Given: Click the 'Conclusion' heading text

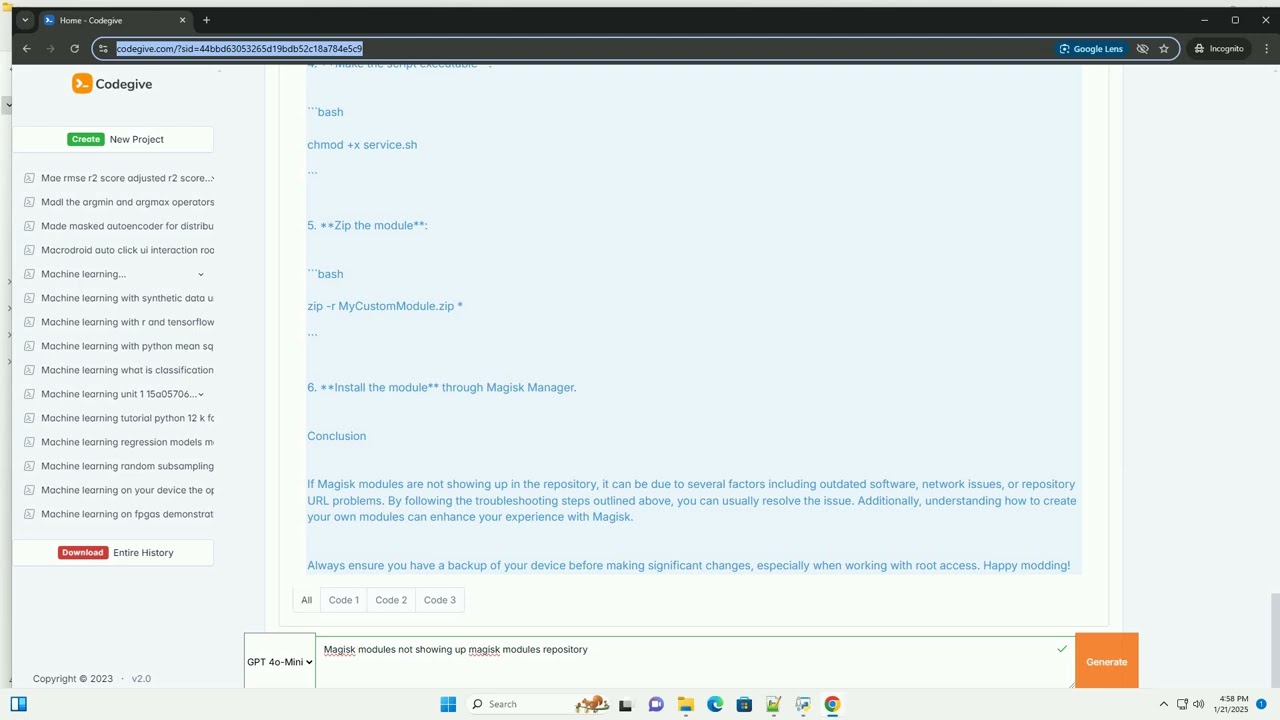Looking at the screenshot, I should [x=337, y=436].
